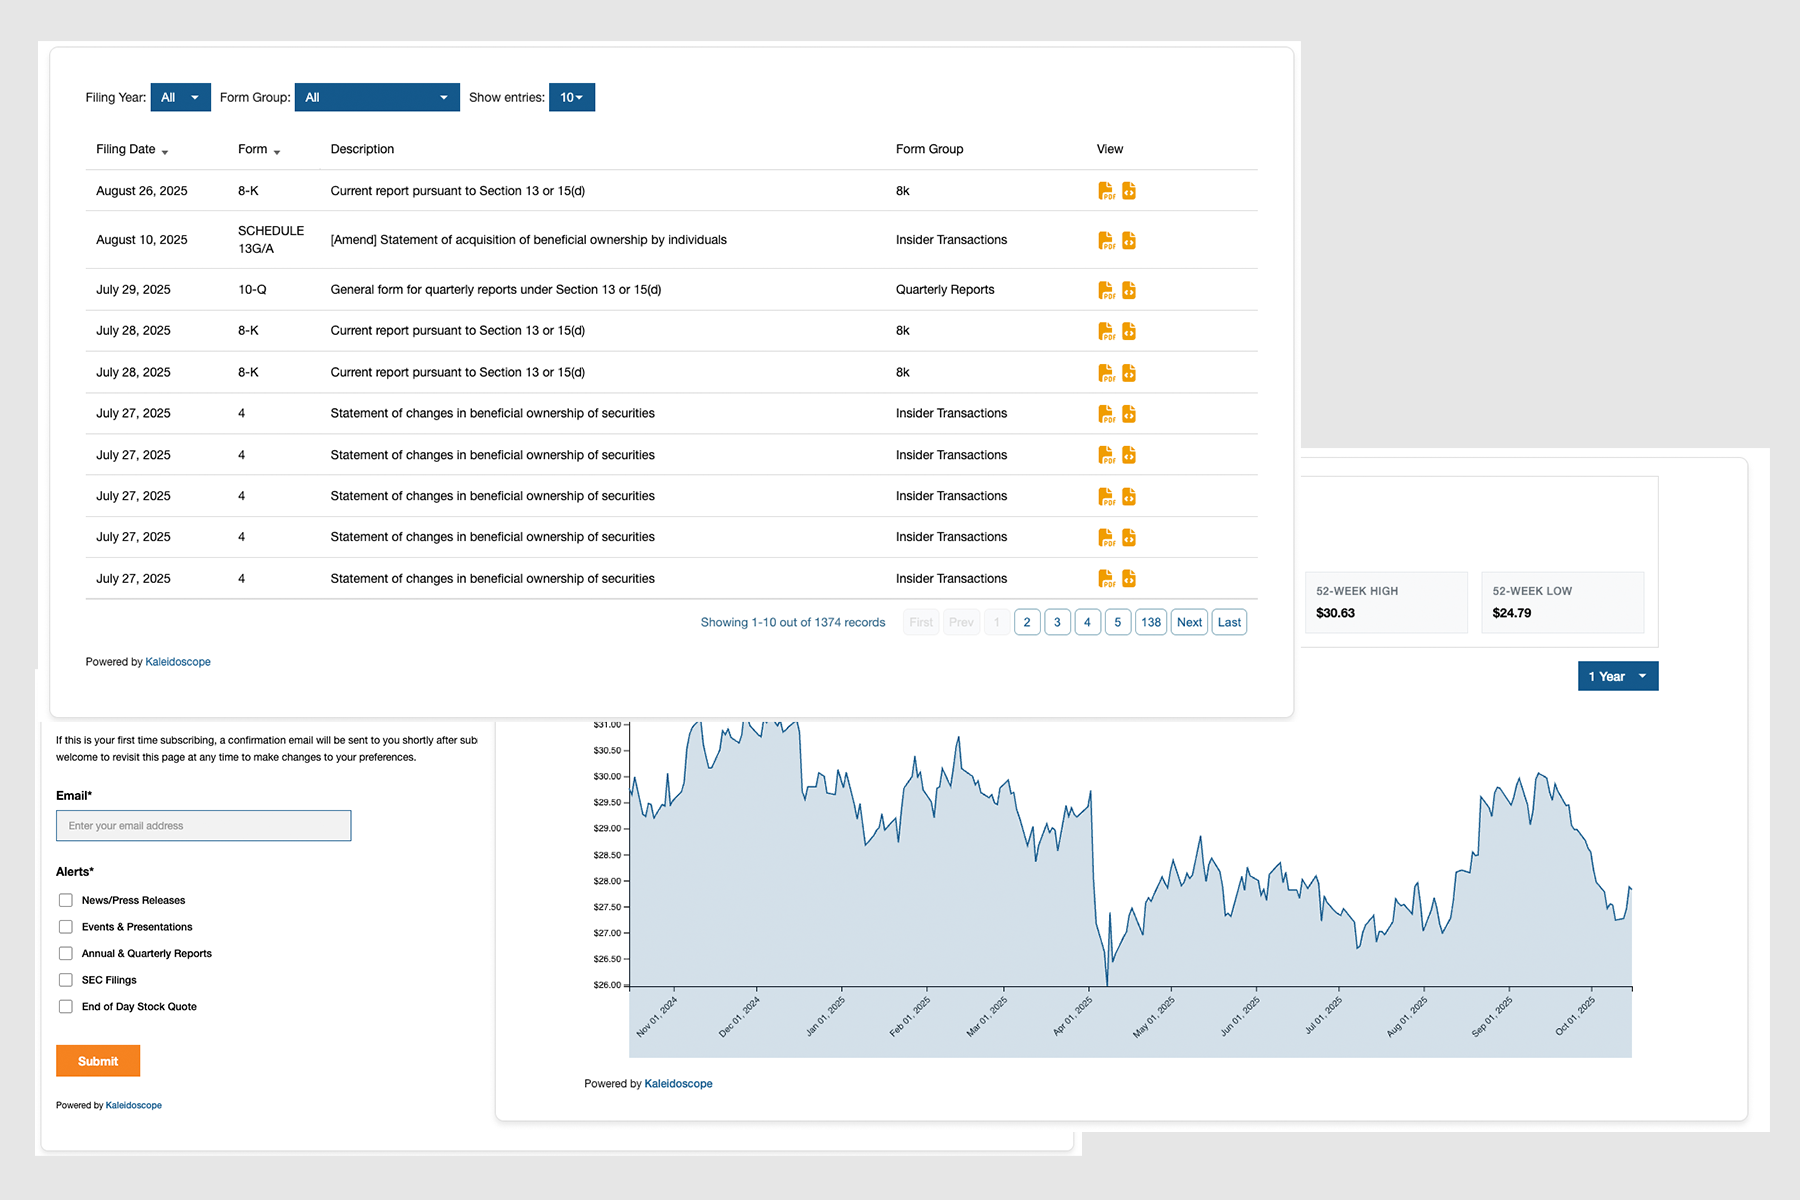The image size is (1800, 1200).
Task: Enable the News/Press Releases alert checkbox
Action: 65,900
